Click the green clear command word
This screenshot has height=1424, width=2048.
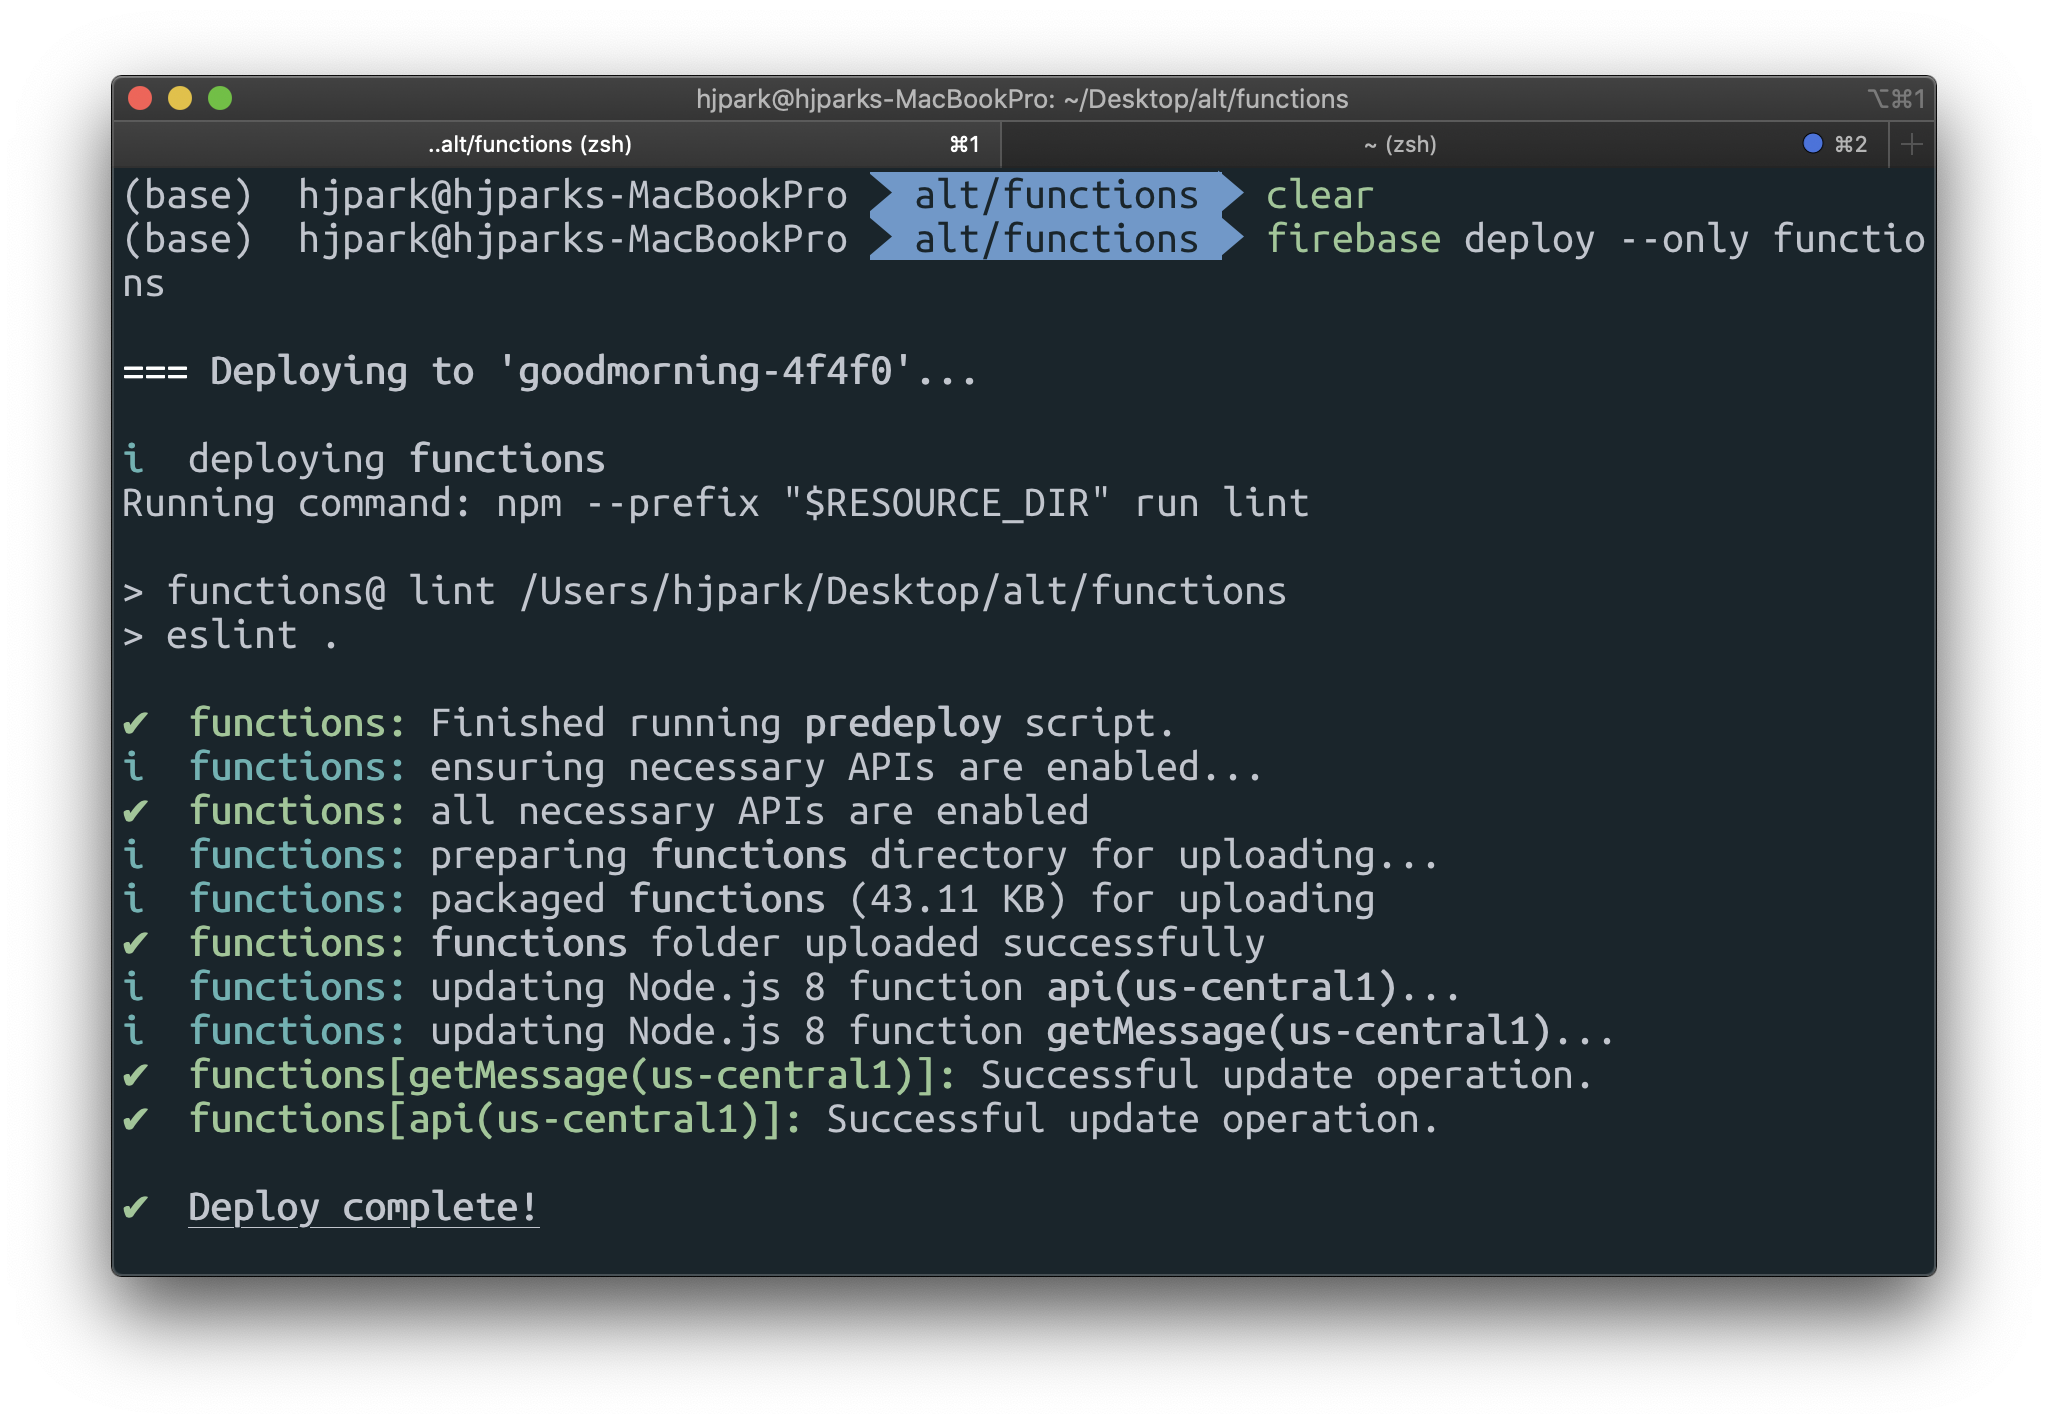[1319, 196]
